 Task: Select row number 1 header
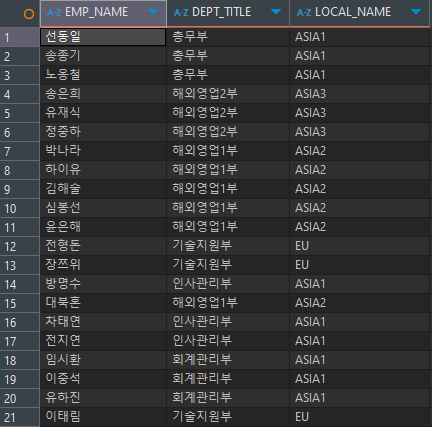[x=20, y=37]
